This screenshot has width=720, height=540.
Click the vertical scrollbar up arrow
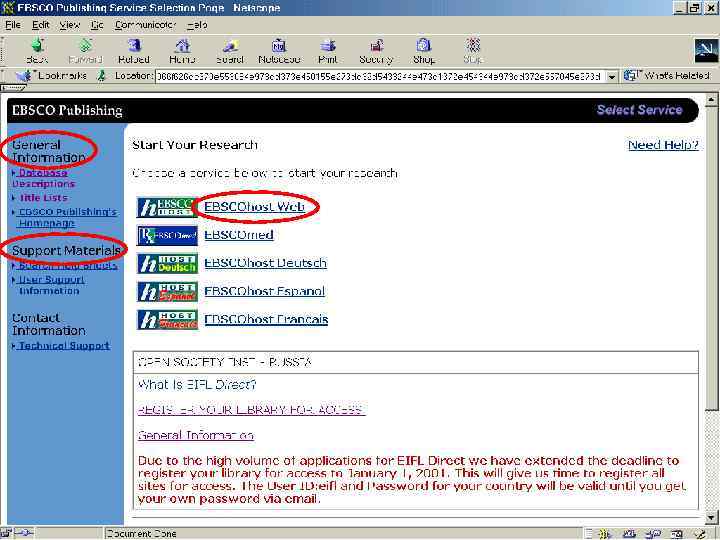point(711,99)
